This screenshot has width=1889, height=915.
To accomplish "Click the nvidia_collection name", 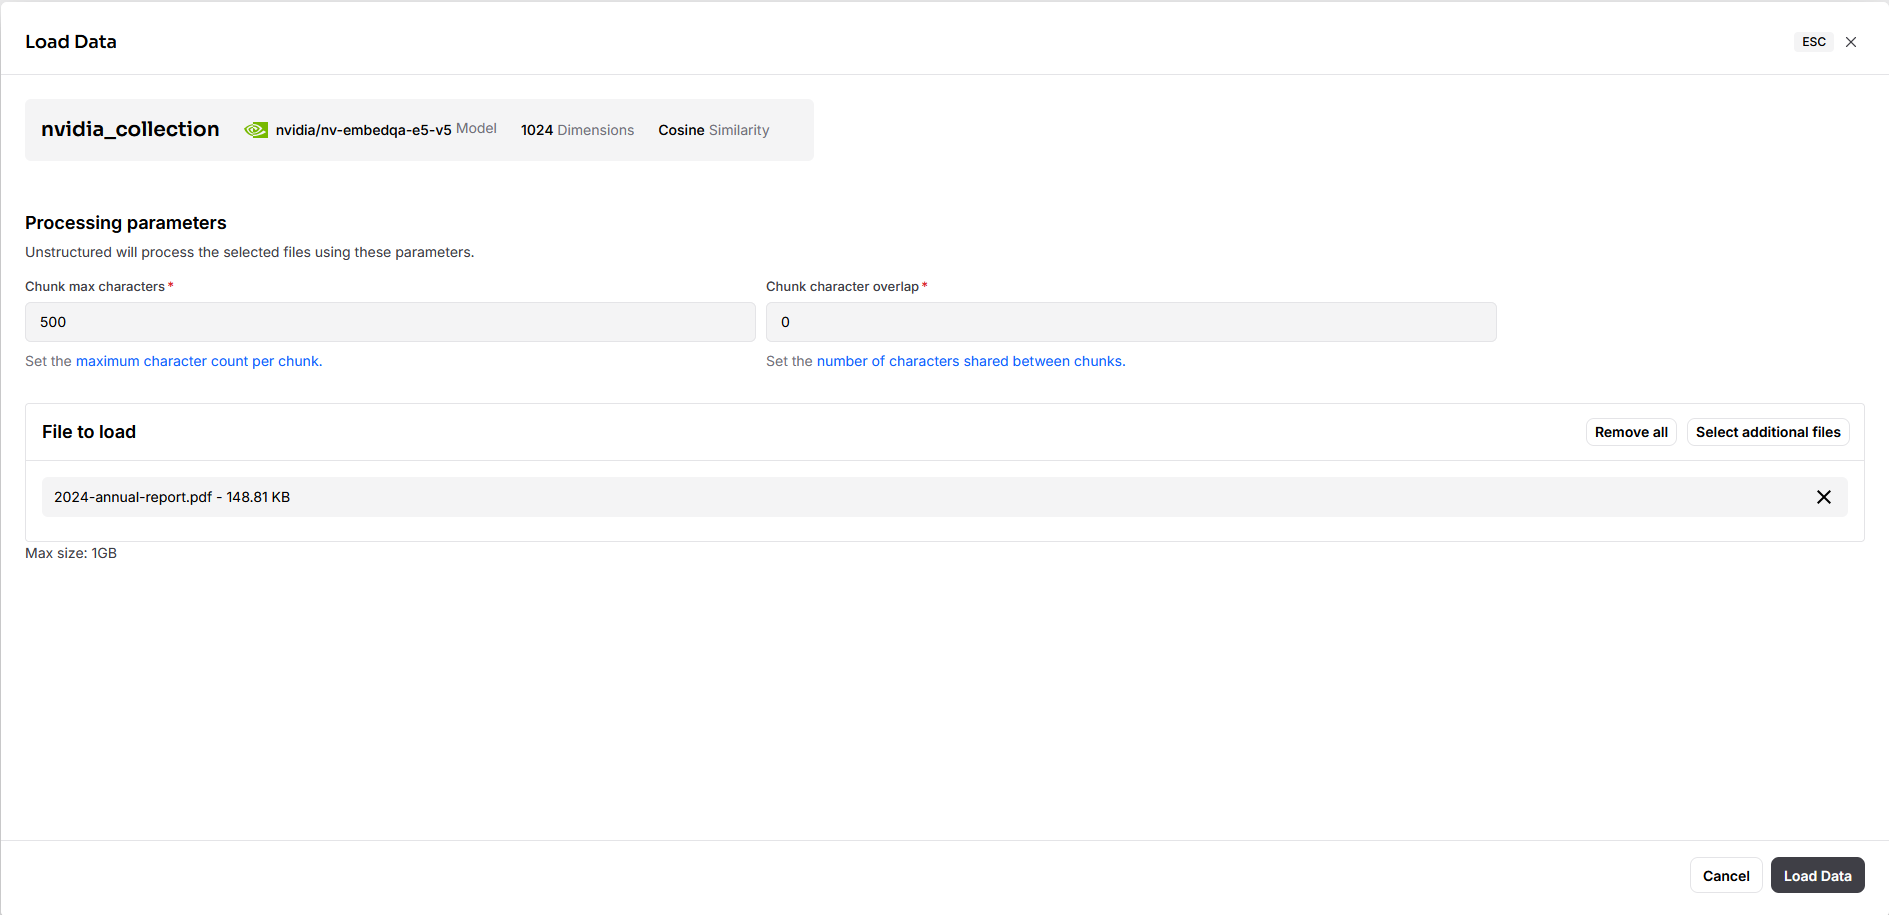I will (x=130, y=129).
